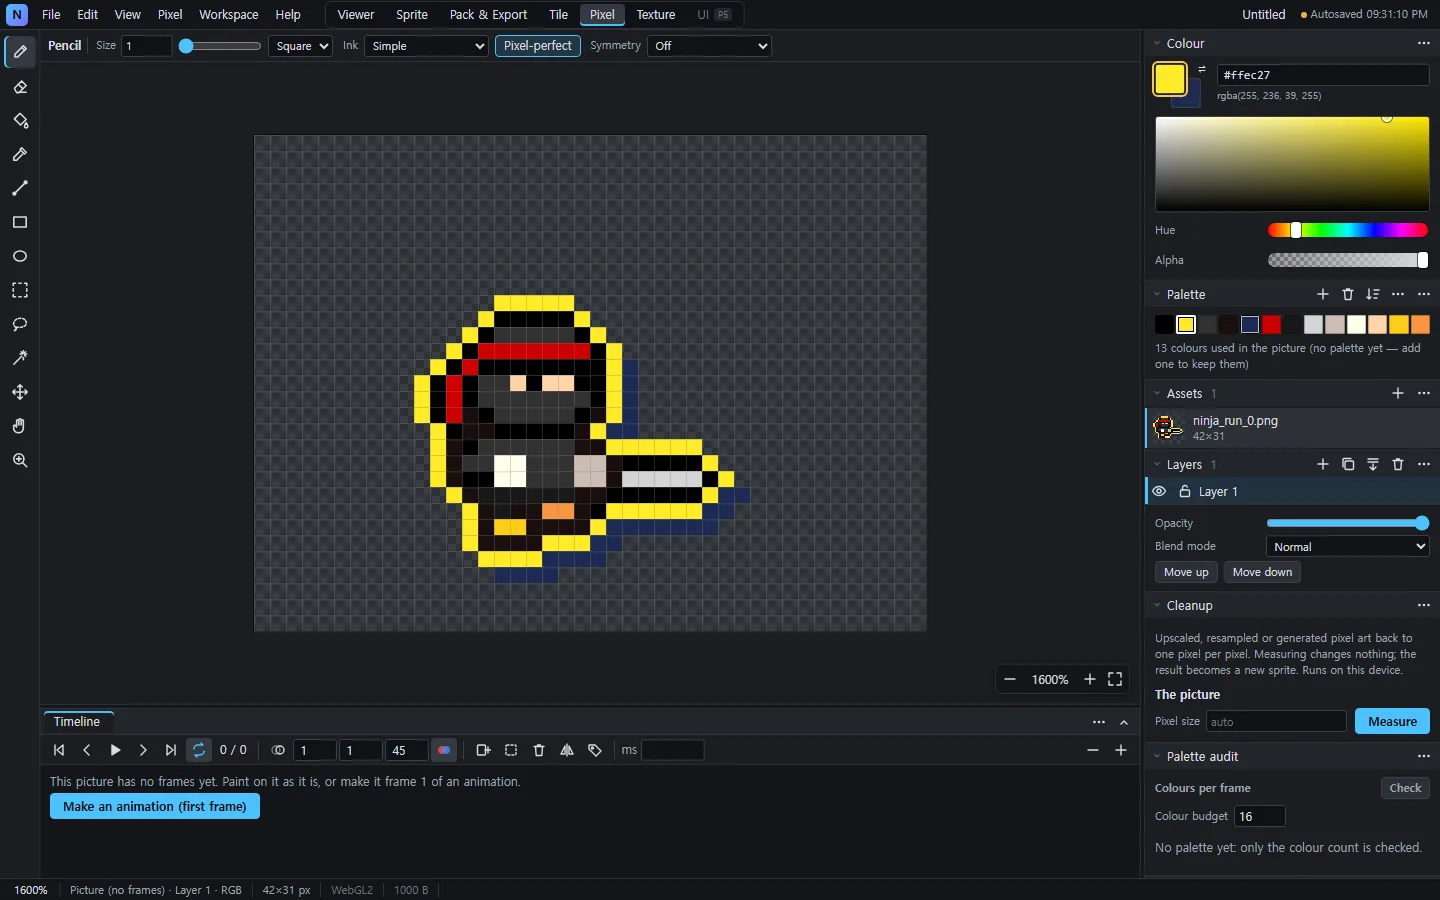1440x900 pixels.
Task: Select the red palette swatch
Action: pos(1272,325)
